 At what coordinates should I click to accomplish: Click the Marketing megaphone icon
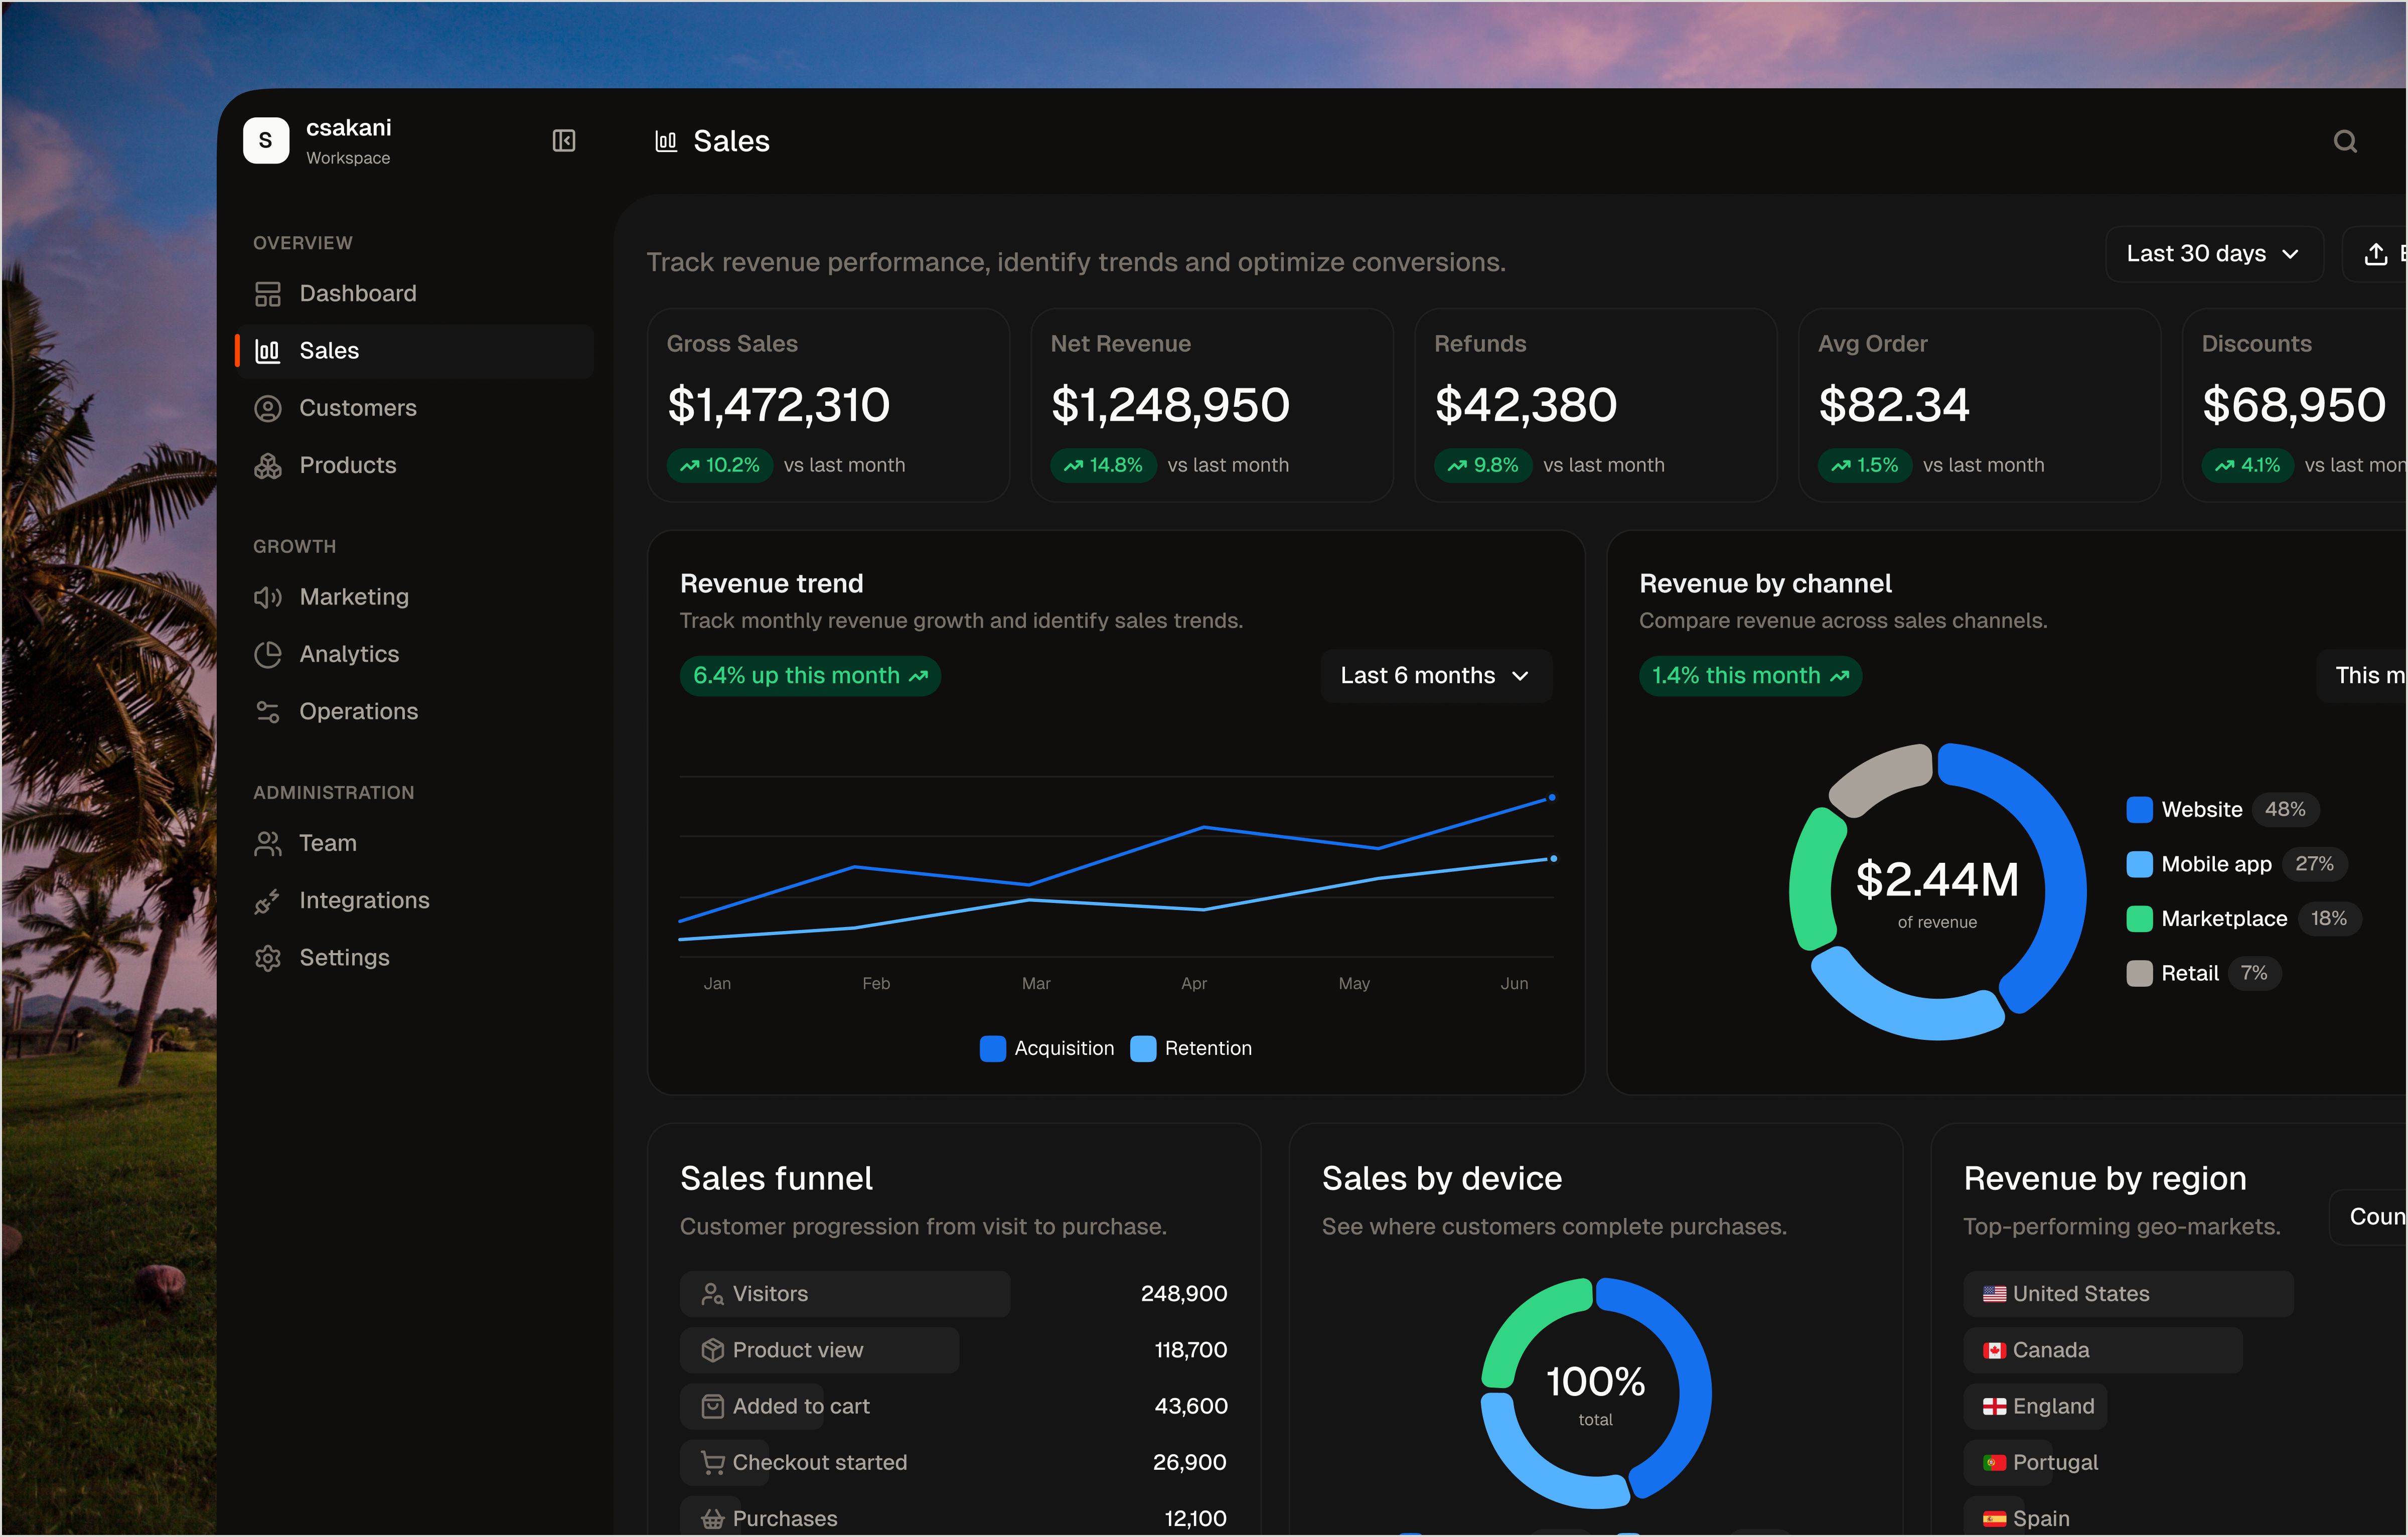(x=268, y=597)
